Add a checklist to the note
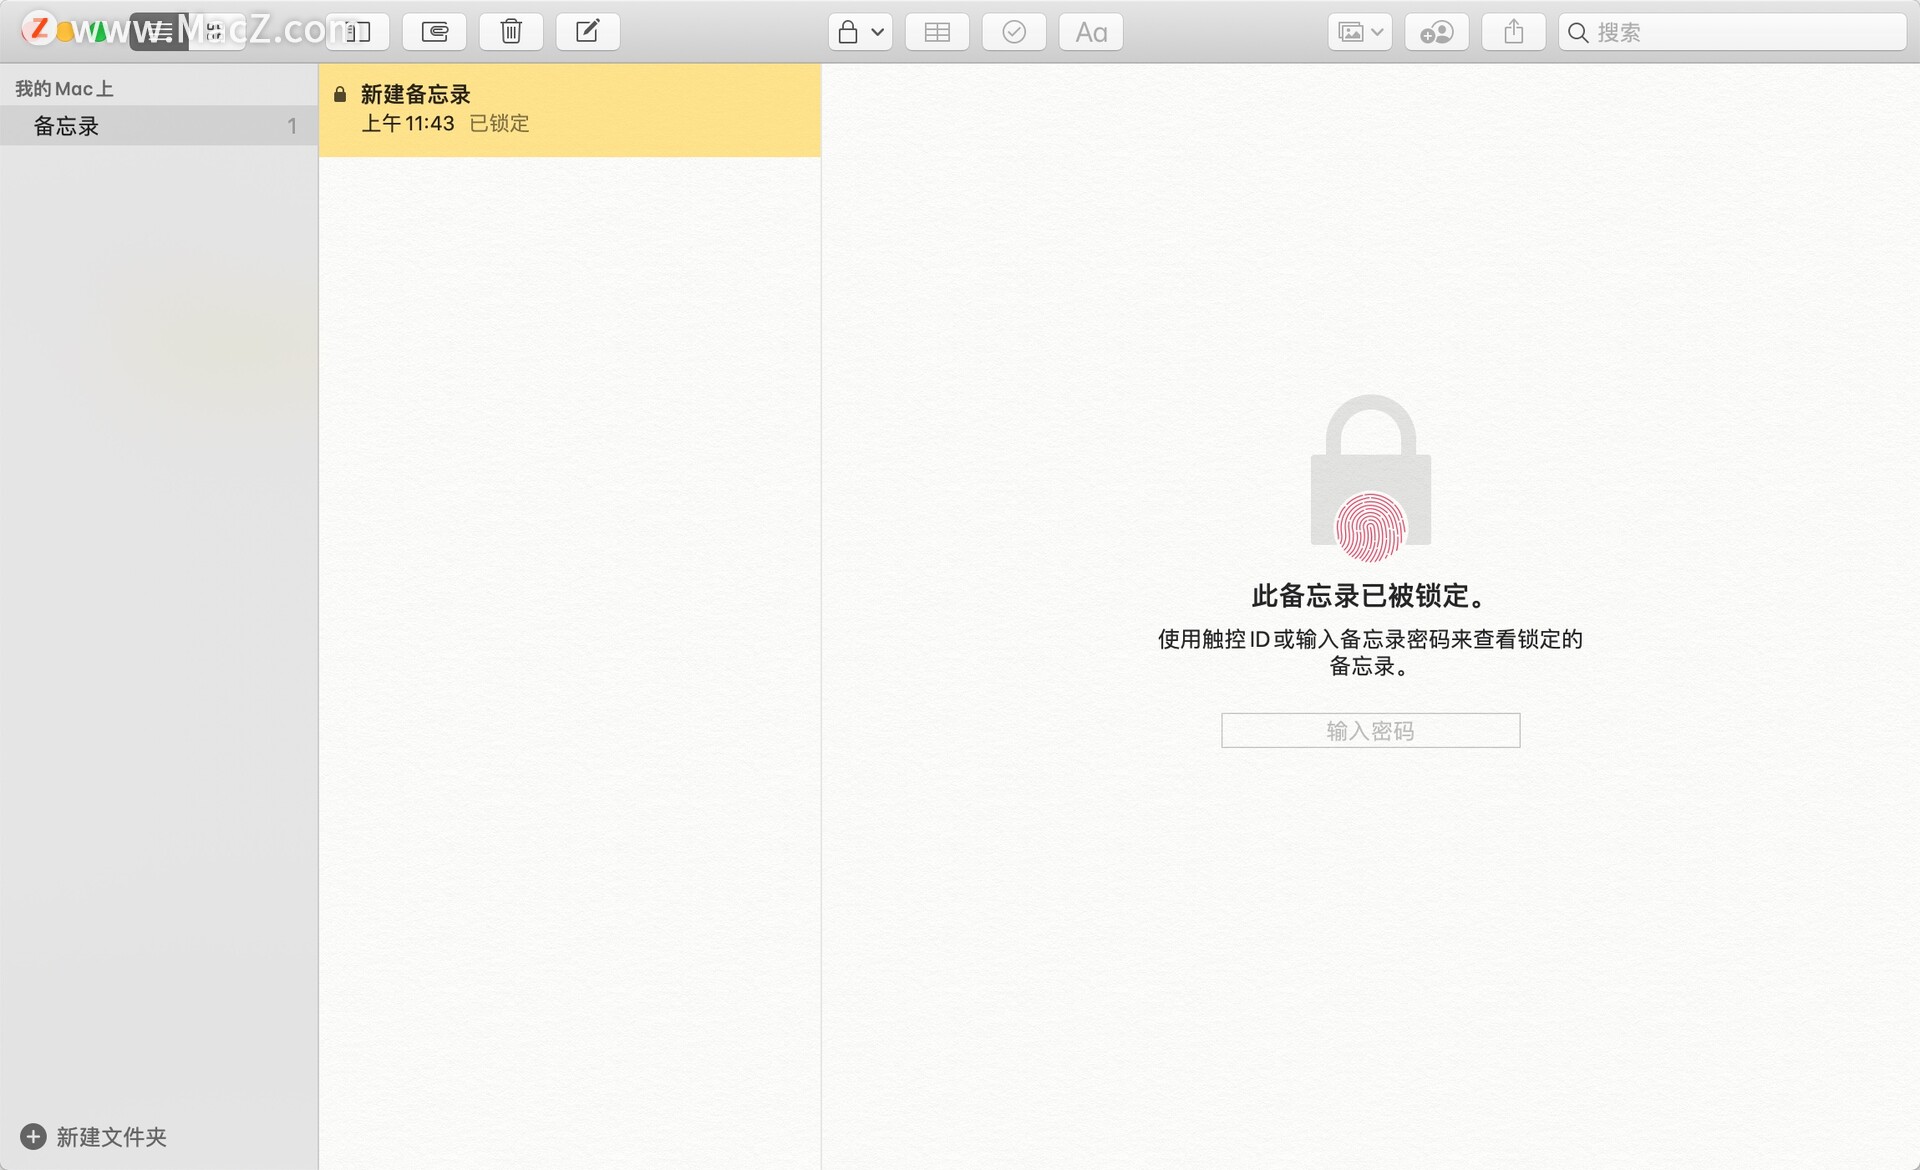The width and height of the screenshot is (1920, 1170). click(1014, 32)
